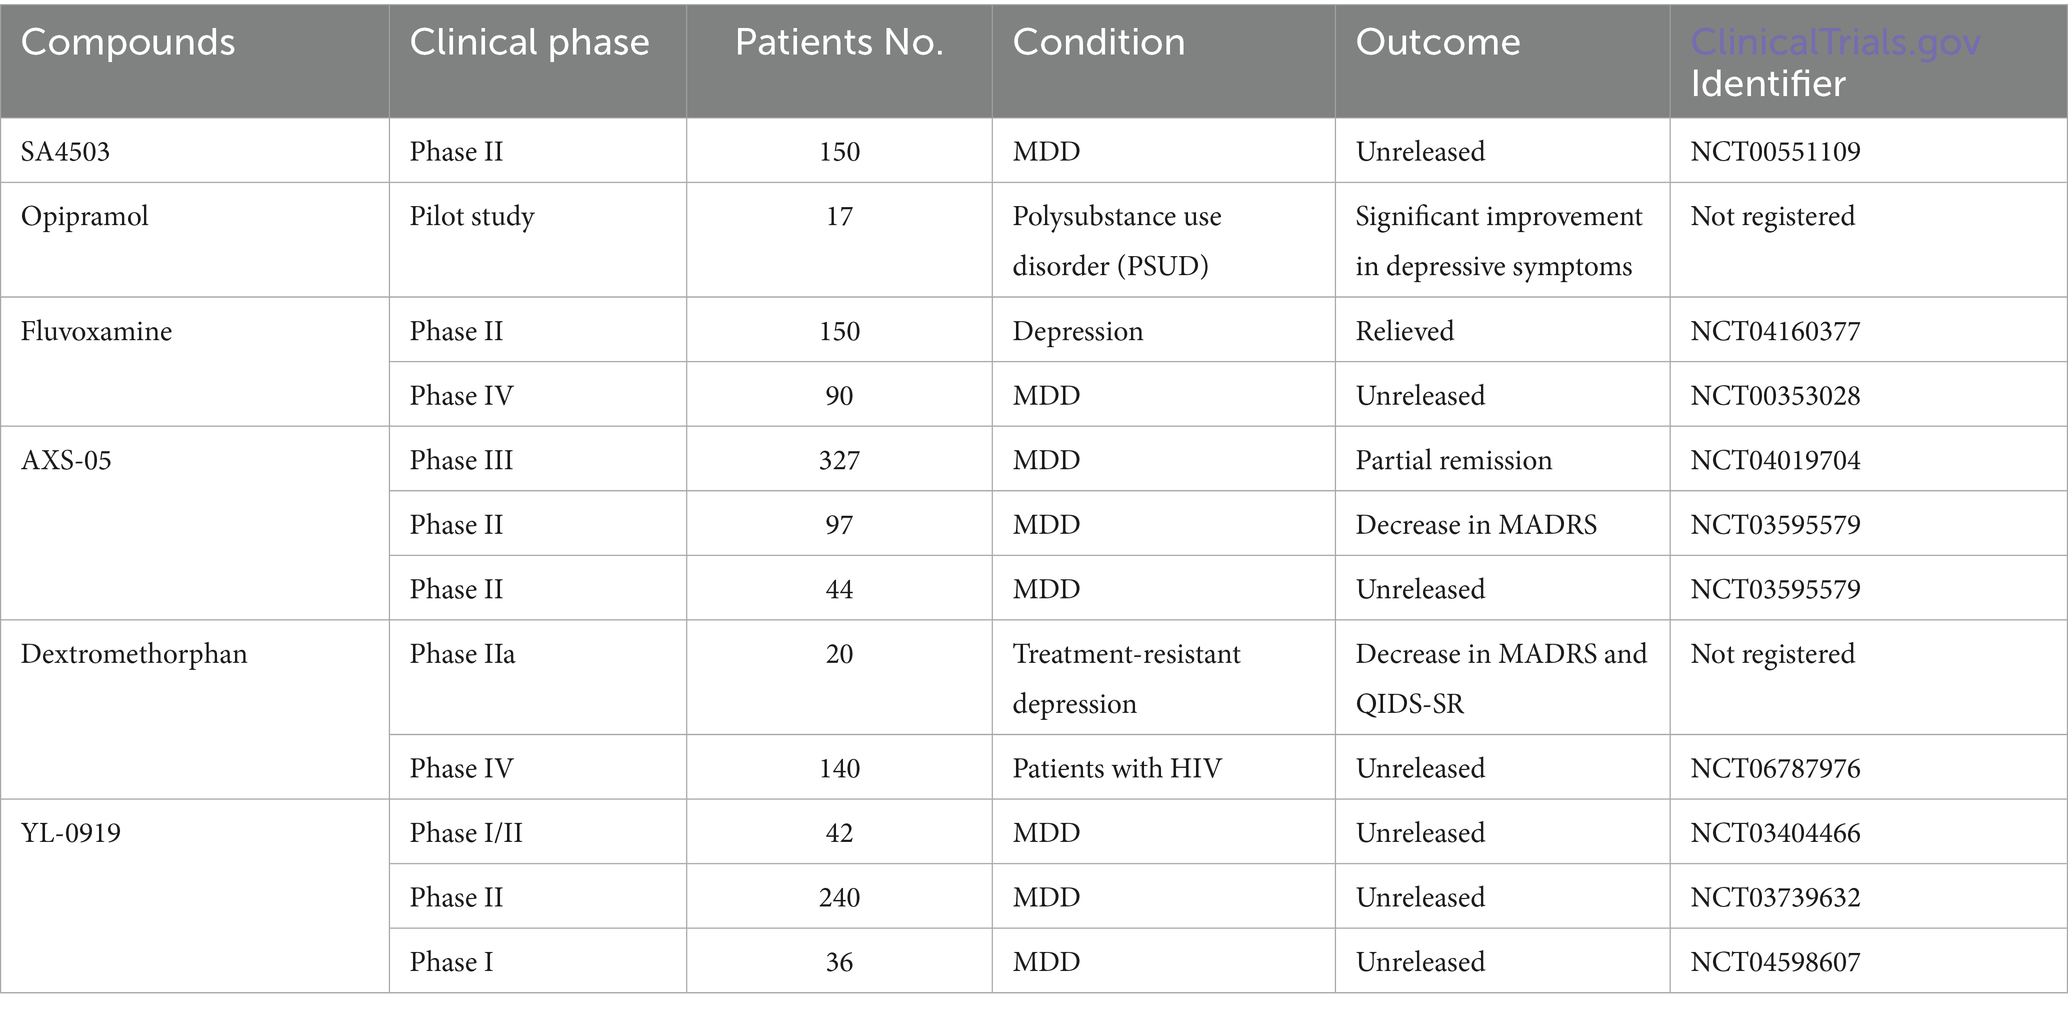Click the Fluvoxamine compound name

point(96,332)
